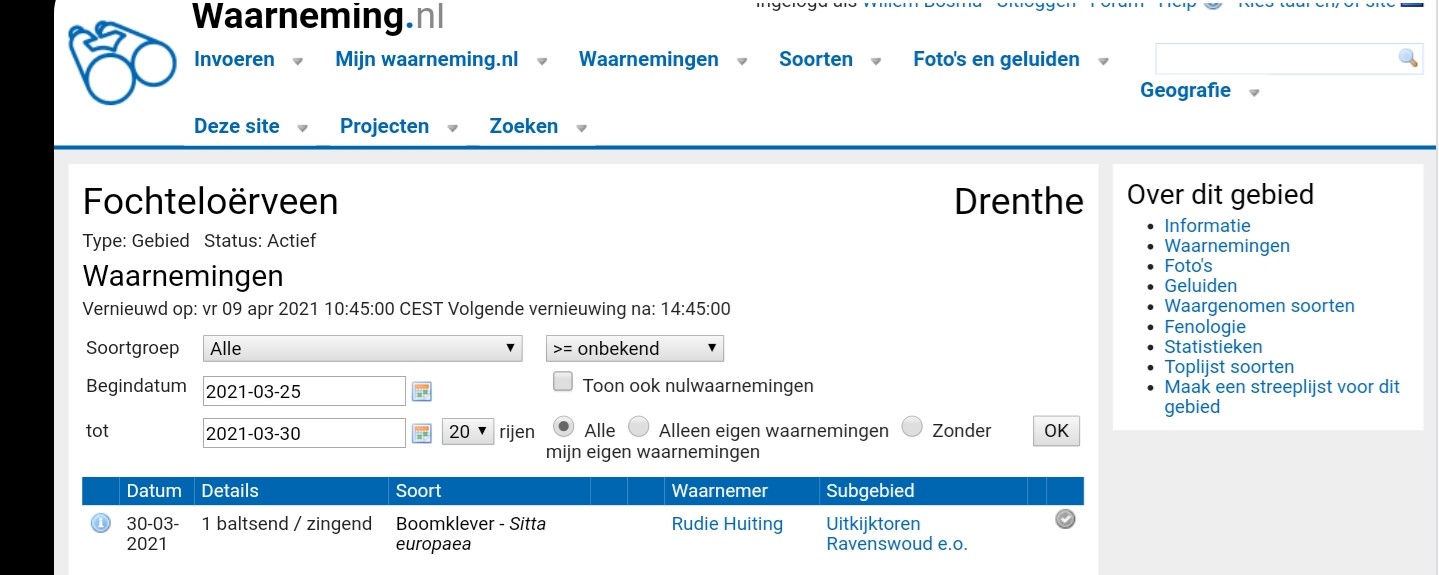Click the arrow icon next to Geografie
The height and width of the screenshot is (575, 1439).
[x=1254, y=92]
